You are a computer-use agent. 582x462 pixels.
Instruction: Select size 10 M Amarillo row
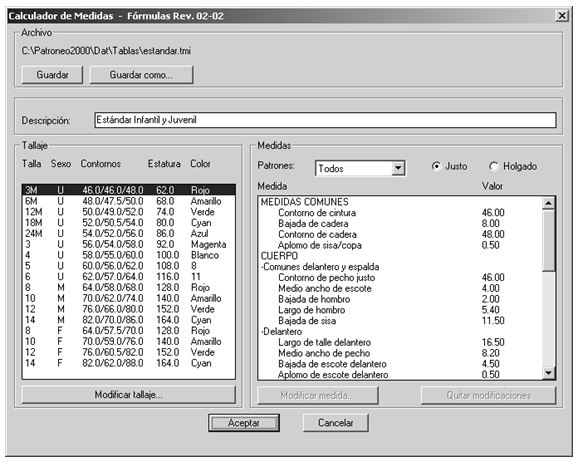point(128,298)
